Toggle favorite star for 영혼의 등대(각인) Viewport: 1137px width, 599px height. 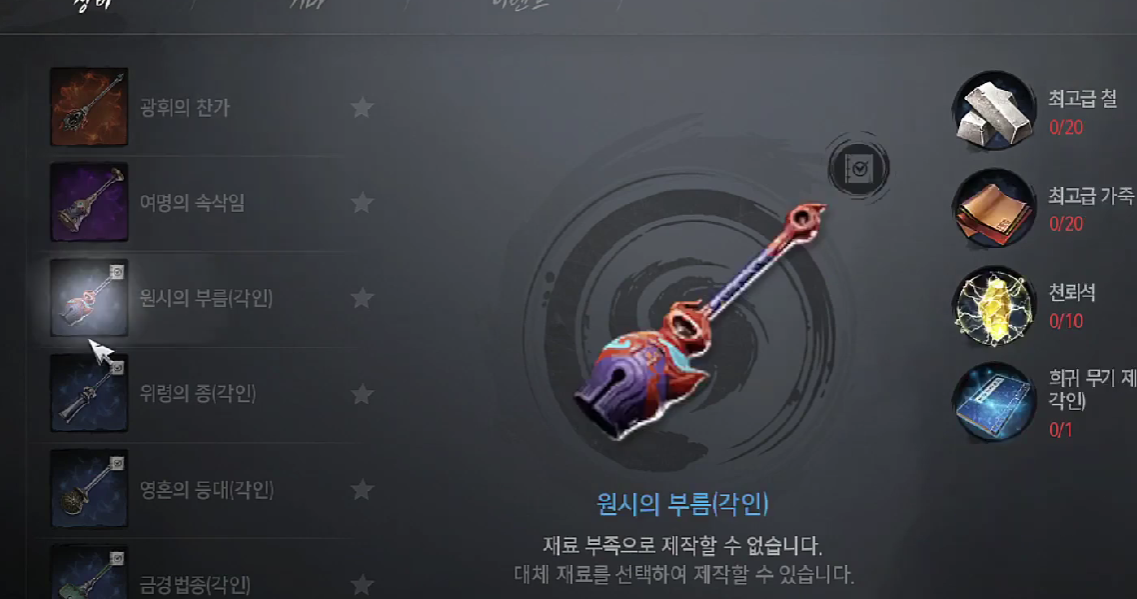coord(362,489)
